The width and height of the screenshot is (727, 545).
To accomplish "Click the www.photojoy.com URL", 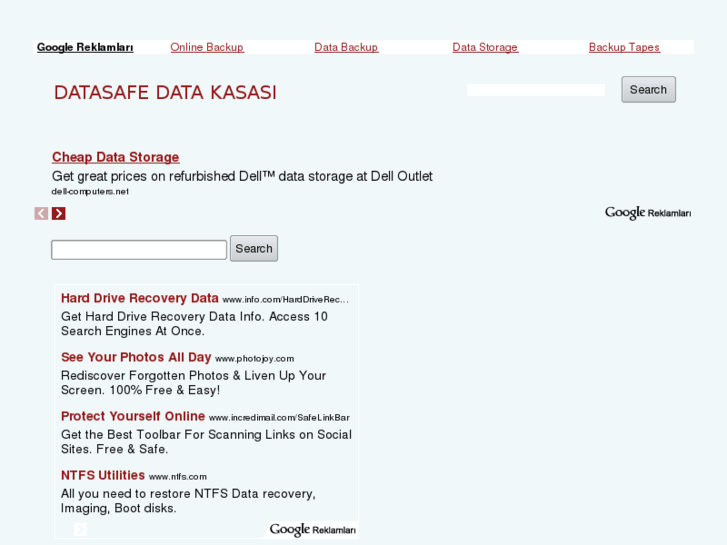I will (x=254, y=359).
